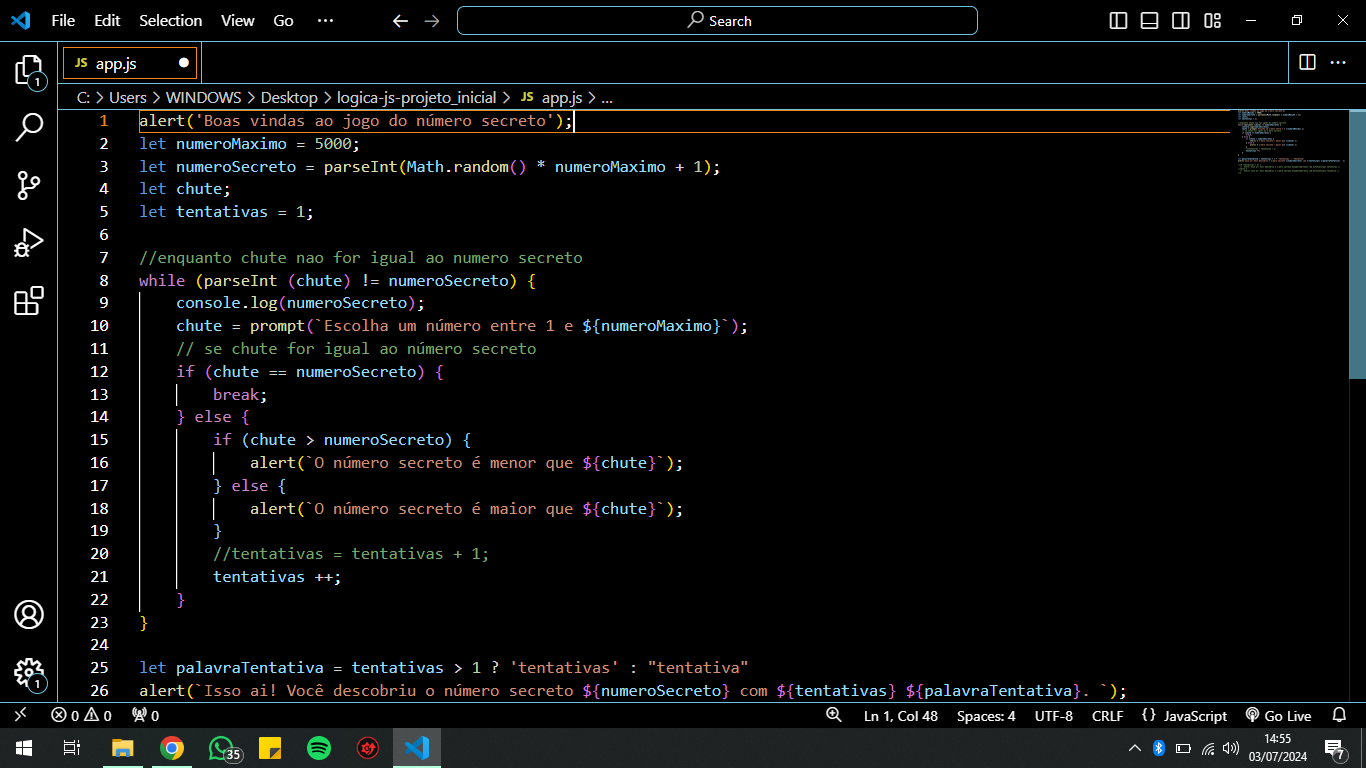Open the File menu

click(63, 21)
